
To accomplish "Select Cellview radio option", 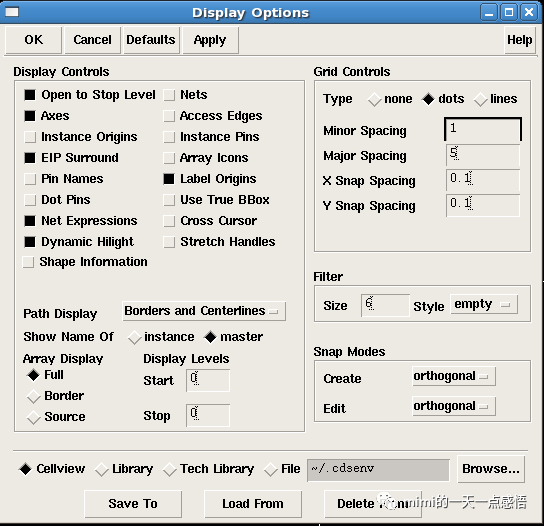I will 25,469.
